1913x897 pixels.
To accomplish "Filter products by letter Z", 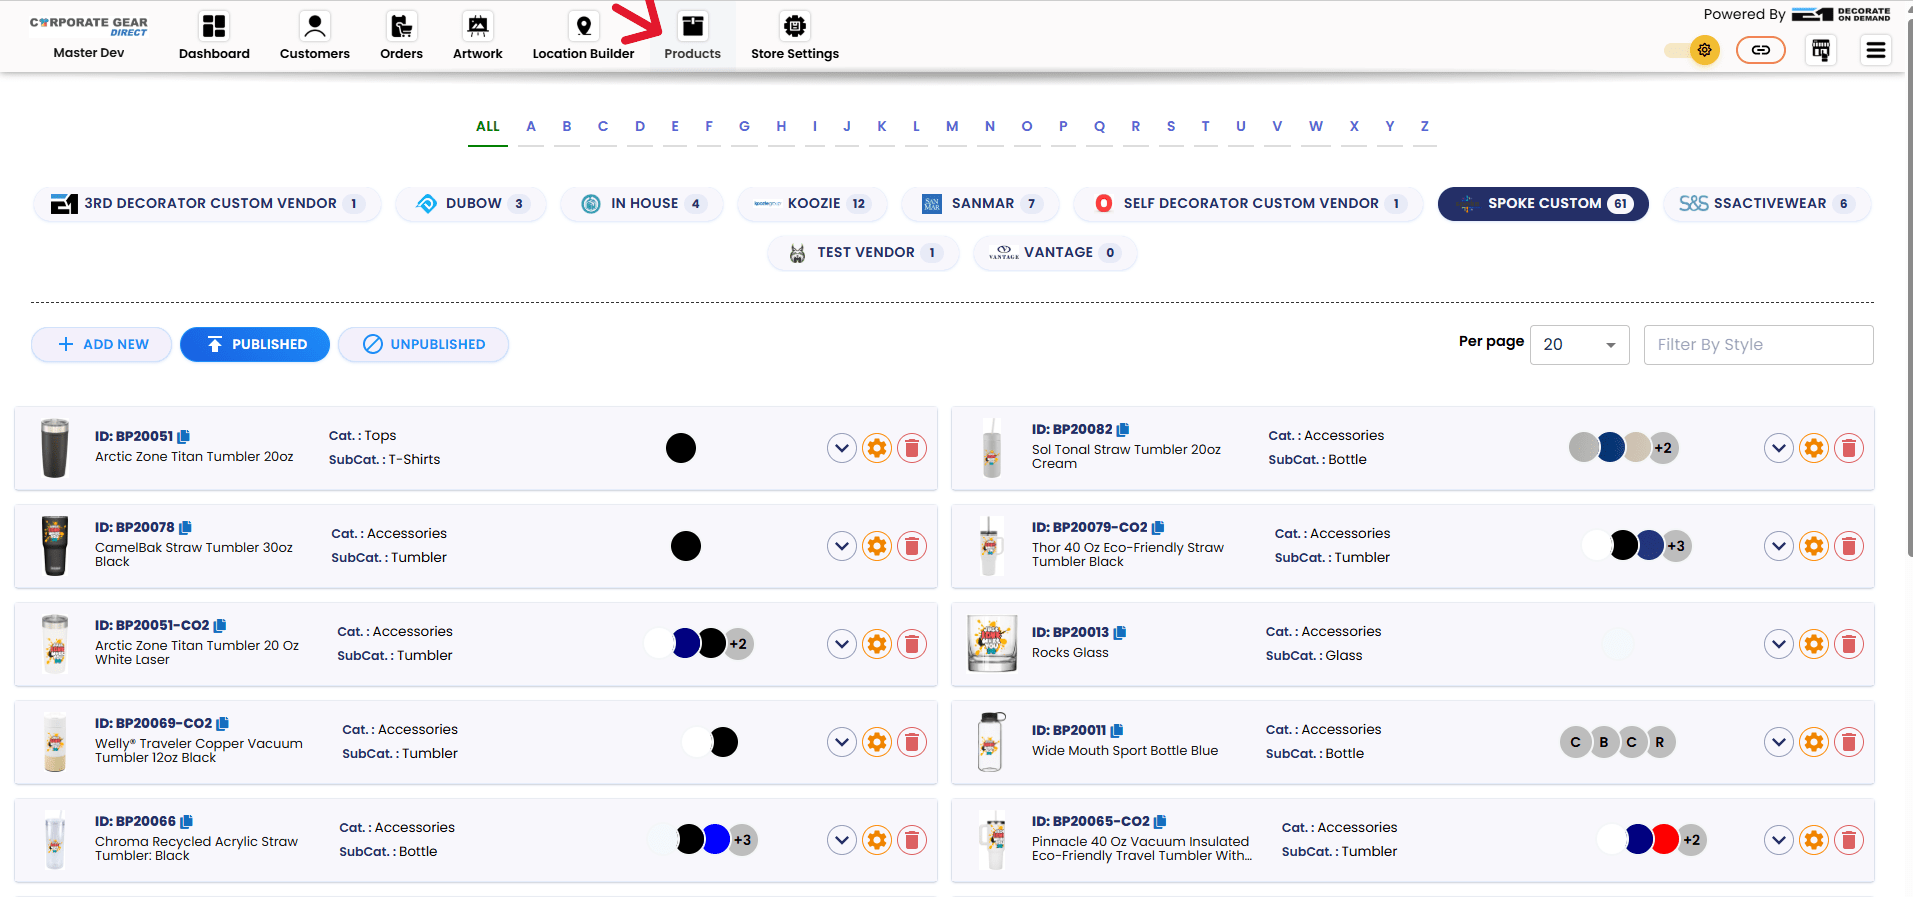I will pyautogui.click(x=1425, y=127).
